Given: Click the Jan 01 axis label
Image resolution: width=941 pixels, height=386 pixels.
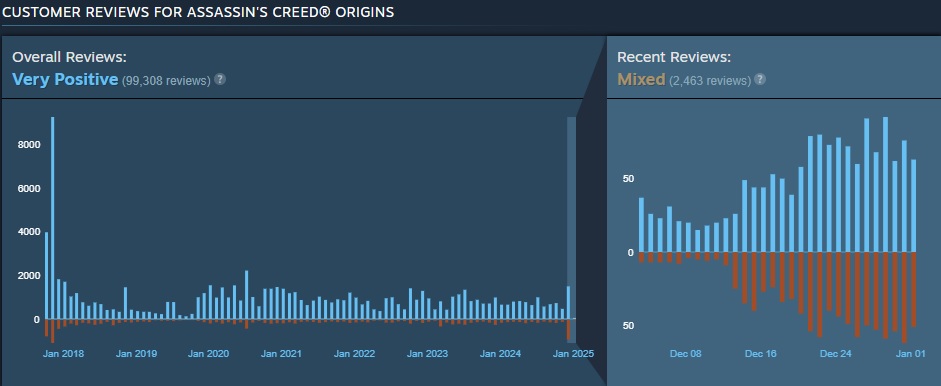Looking at the screenshot, I should pos(910,354).
